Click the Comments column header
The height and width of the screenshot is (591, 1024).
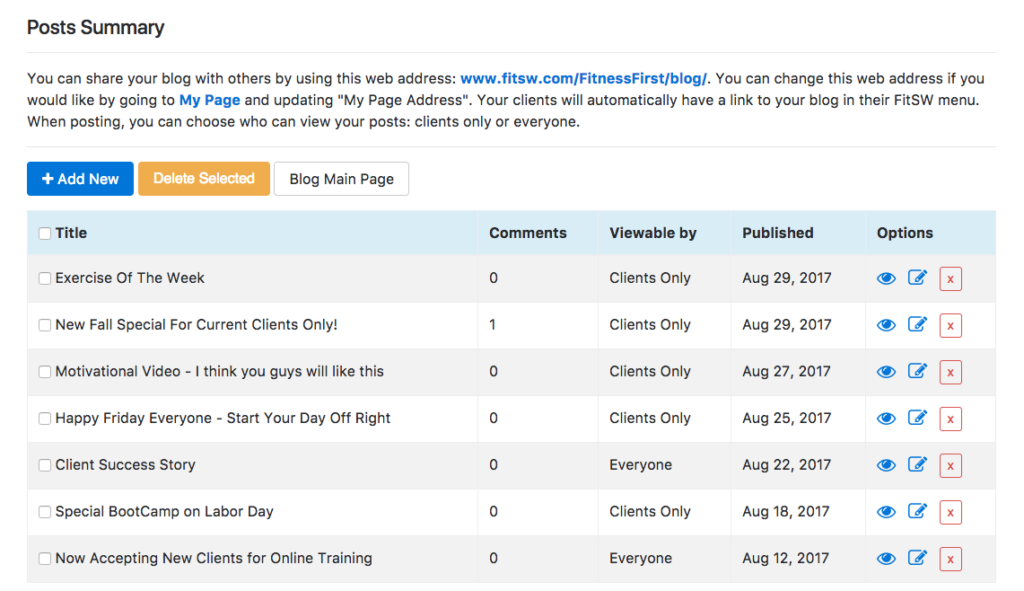click(x=528, y=233)
